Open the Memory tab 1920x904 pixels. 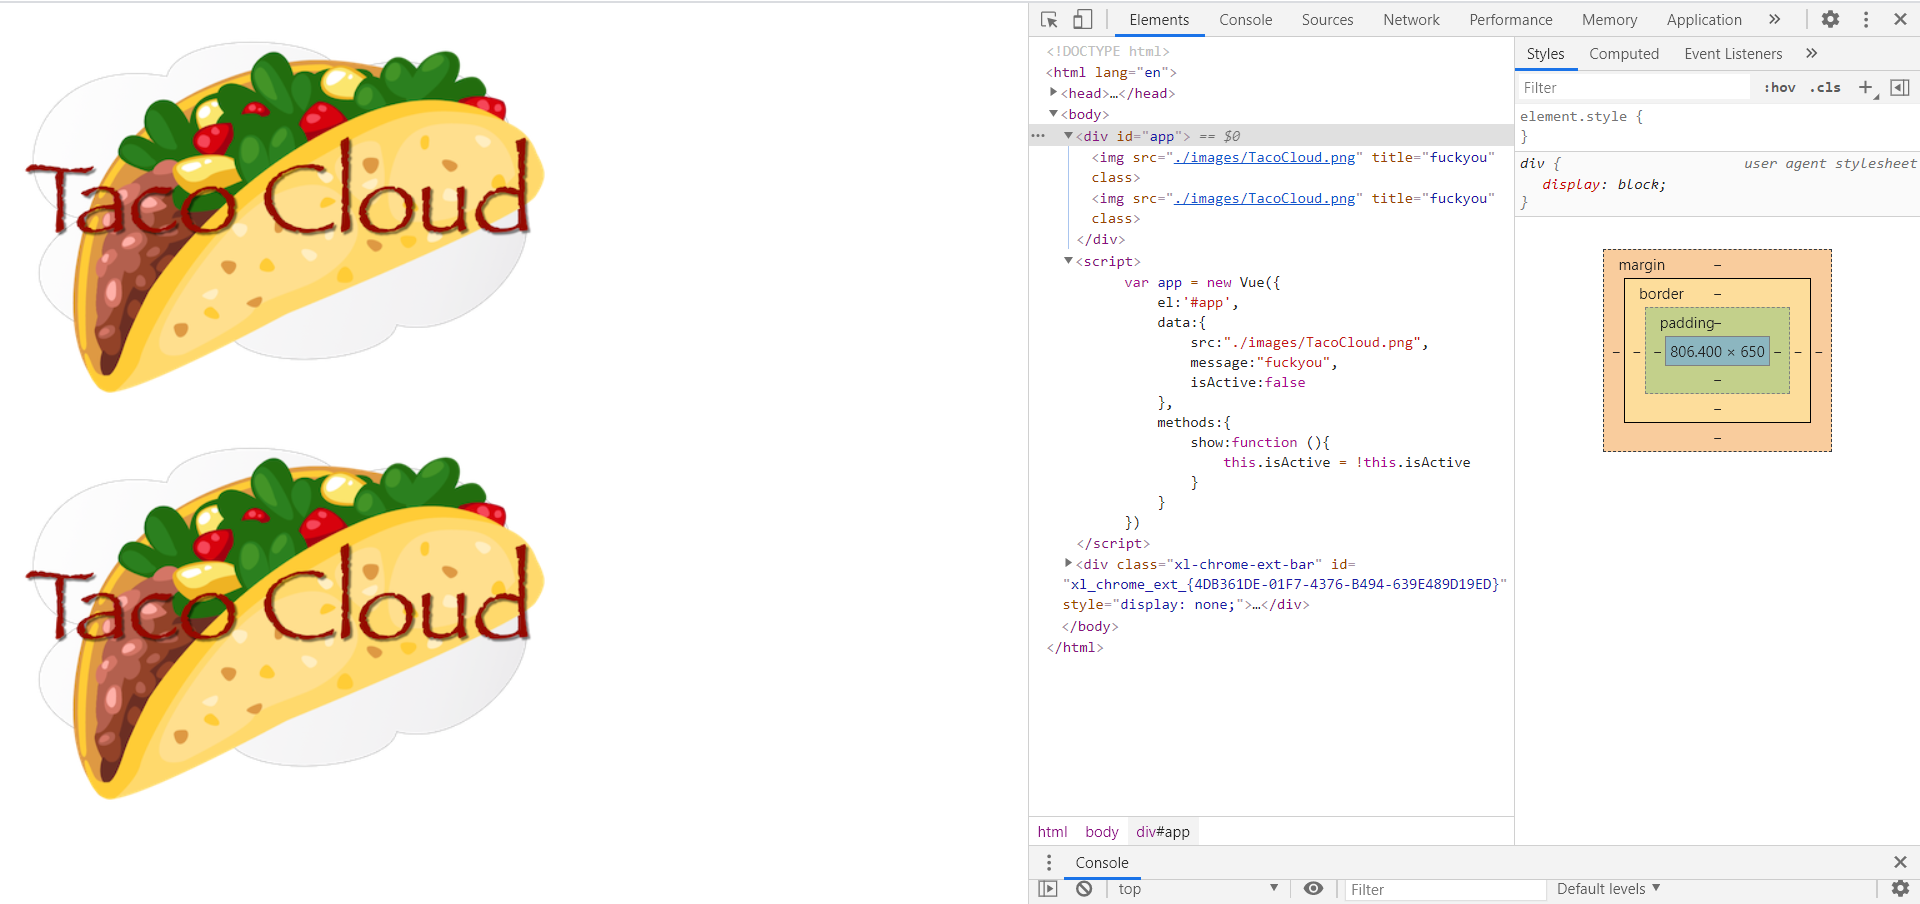tap(1609, 19)
